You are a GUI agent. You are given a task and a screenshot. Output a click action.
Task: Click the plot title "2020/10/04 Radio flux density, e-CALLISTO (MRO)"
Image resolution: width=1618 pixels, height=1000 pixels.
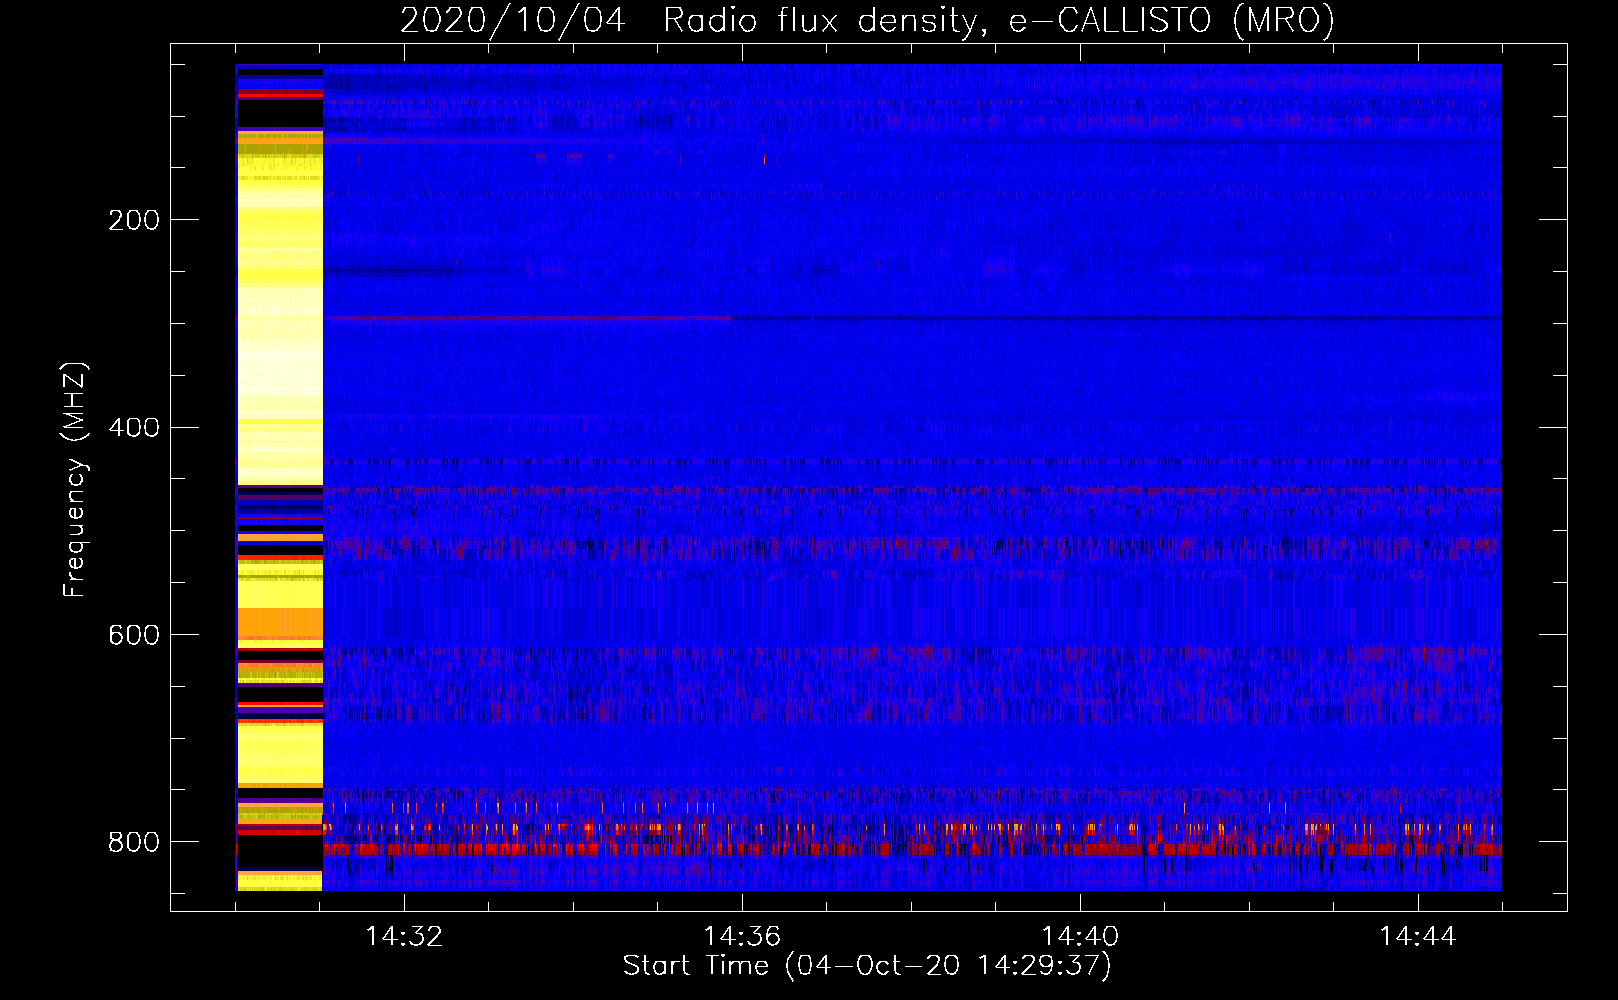click(x=867, y=20)
